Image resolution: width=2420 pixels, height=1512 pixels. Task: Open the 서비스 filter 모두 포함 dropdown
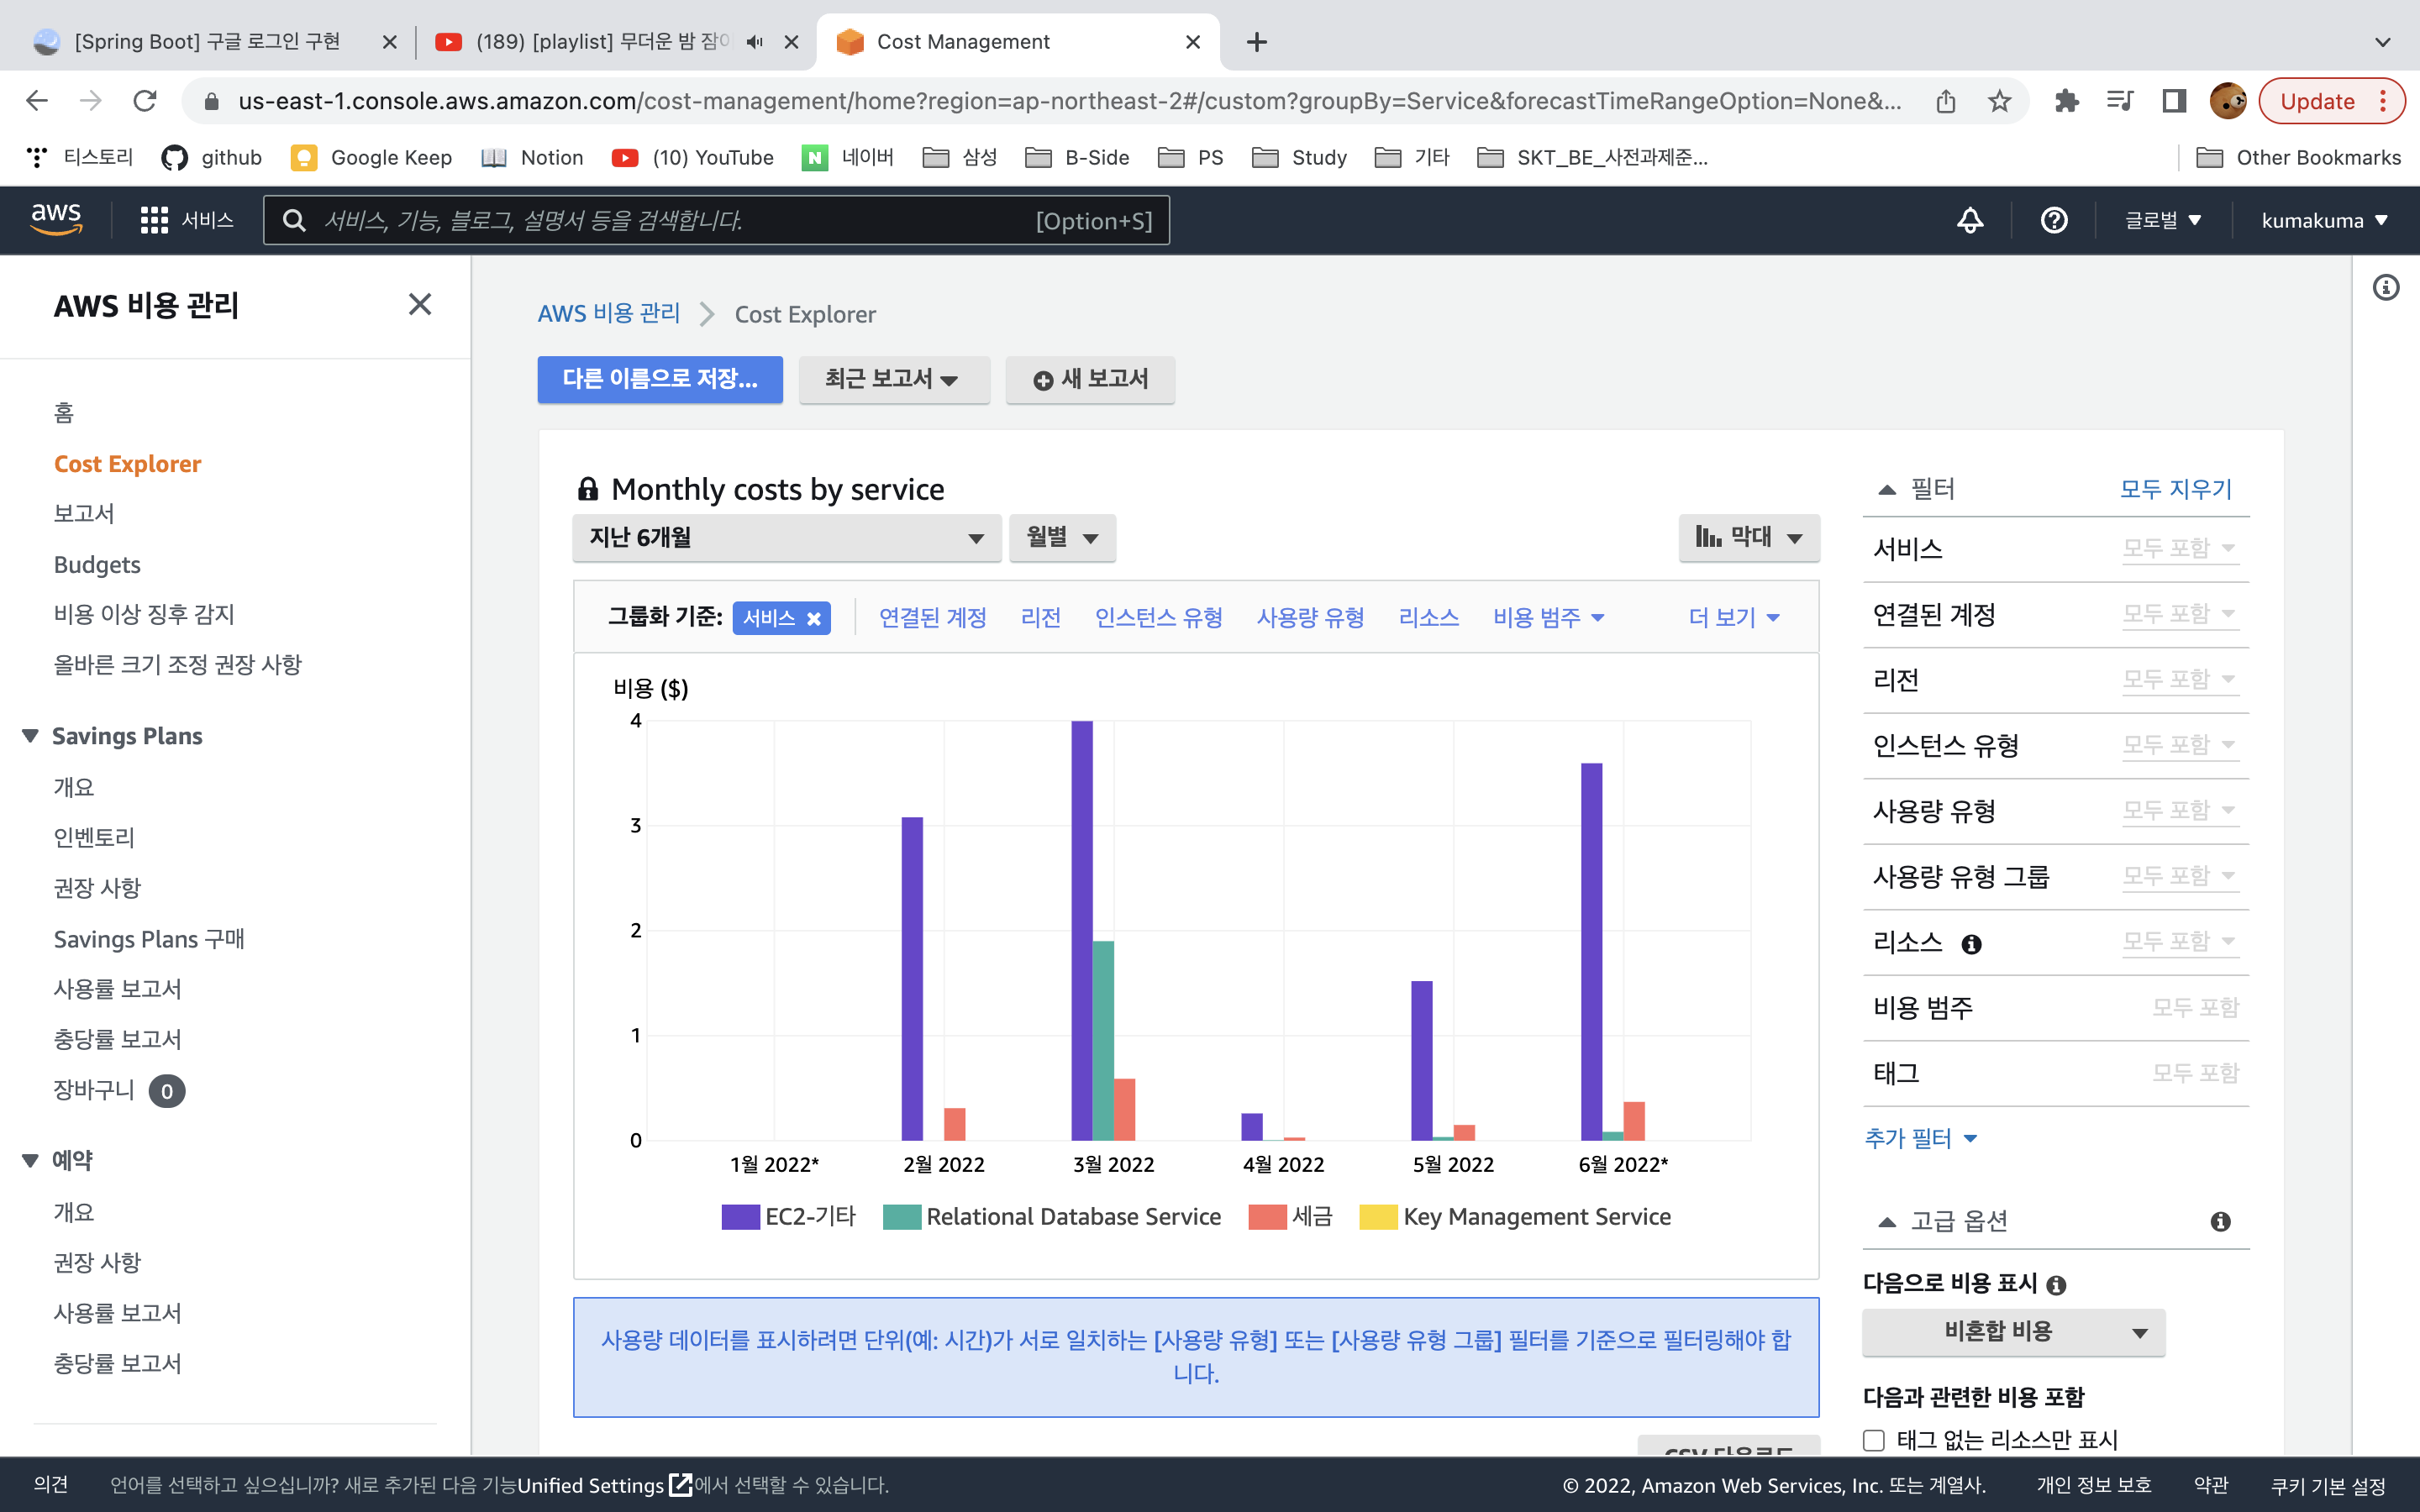click(2180, 549)
